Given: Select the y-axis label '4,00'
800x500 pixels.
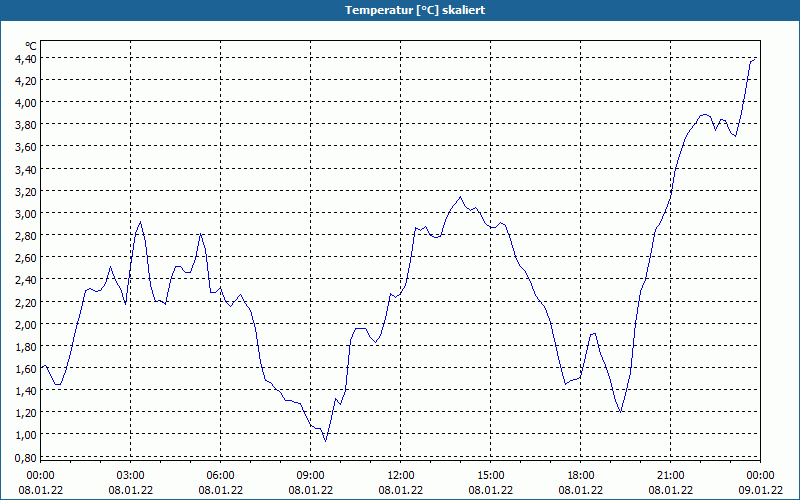Looking at the screenshot, I should (26, 103).
